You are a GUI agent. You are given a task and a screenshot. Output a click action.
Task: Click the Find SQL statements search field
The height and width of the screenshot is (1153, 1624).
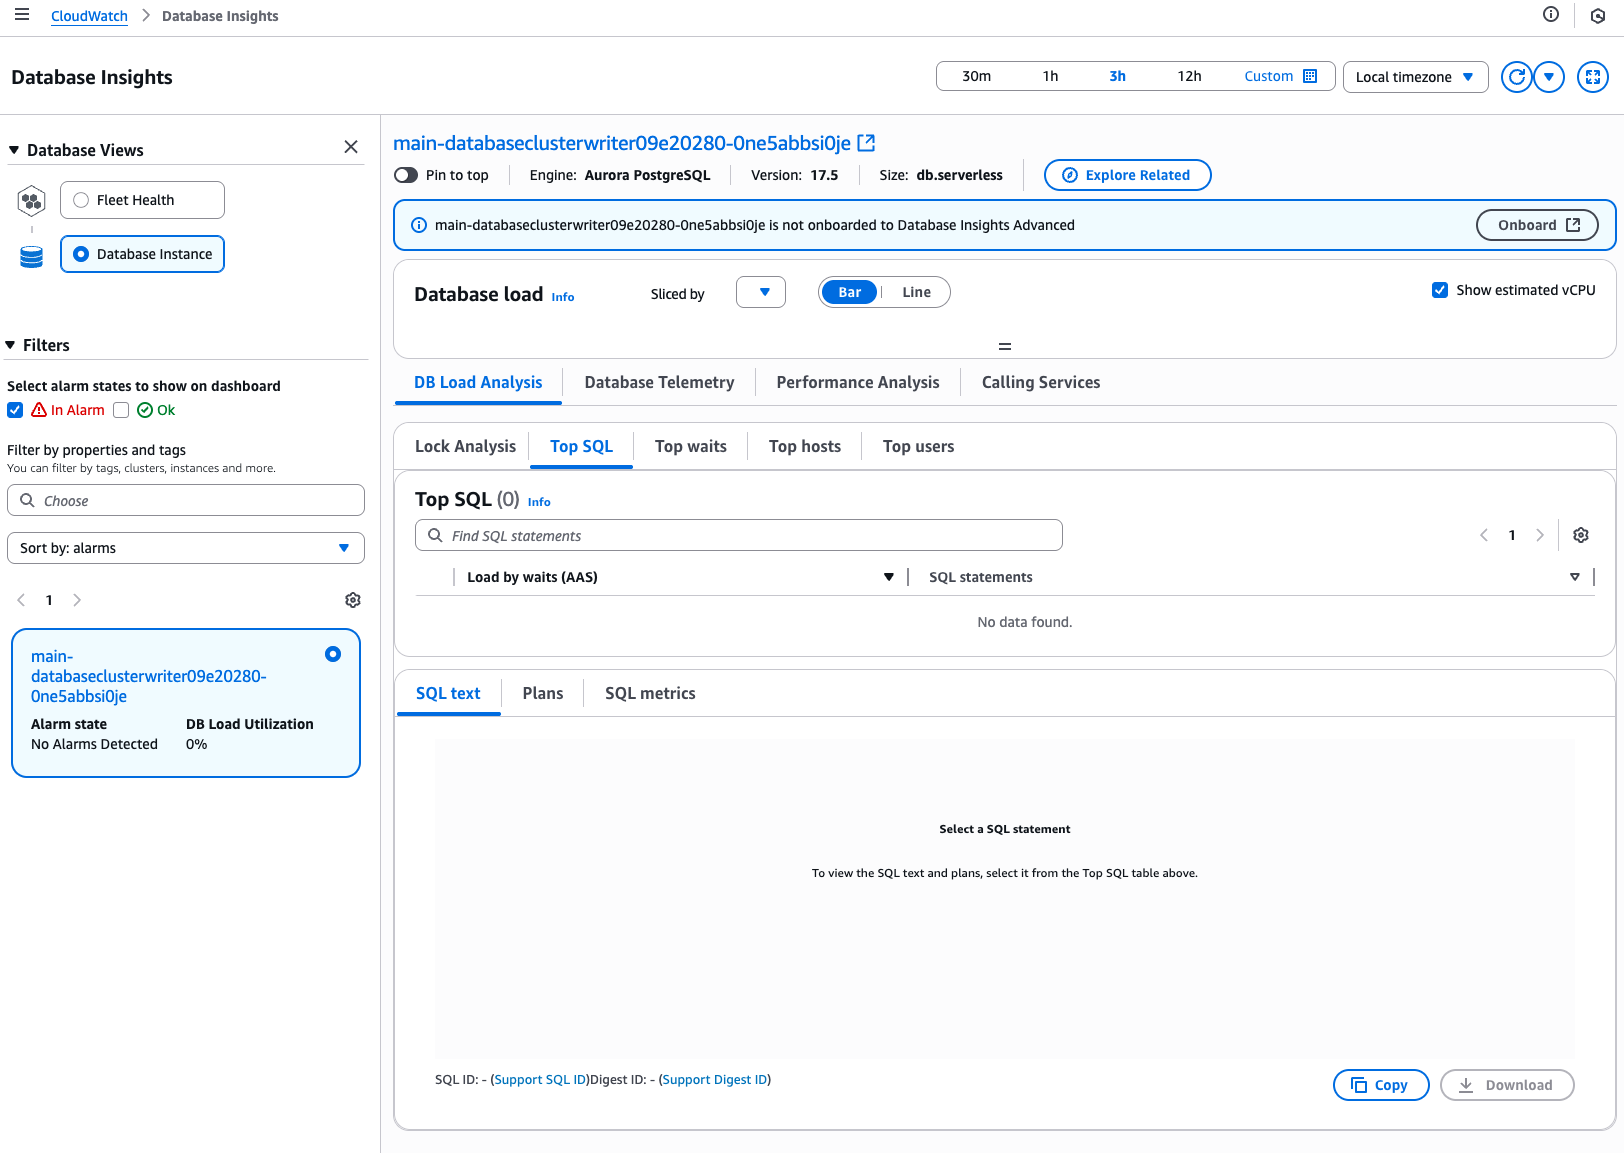click(738, 536)
